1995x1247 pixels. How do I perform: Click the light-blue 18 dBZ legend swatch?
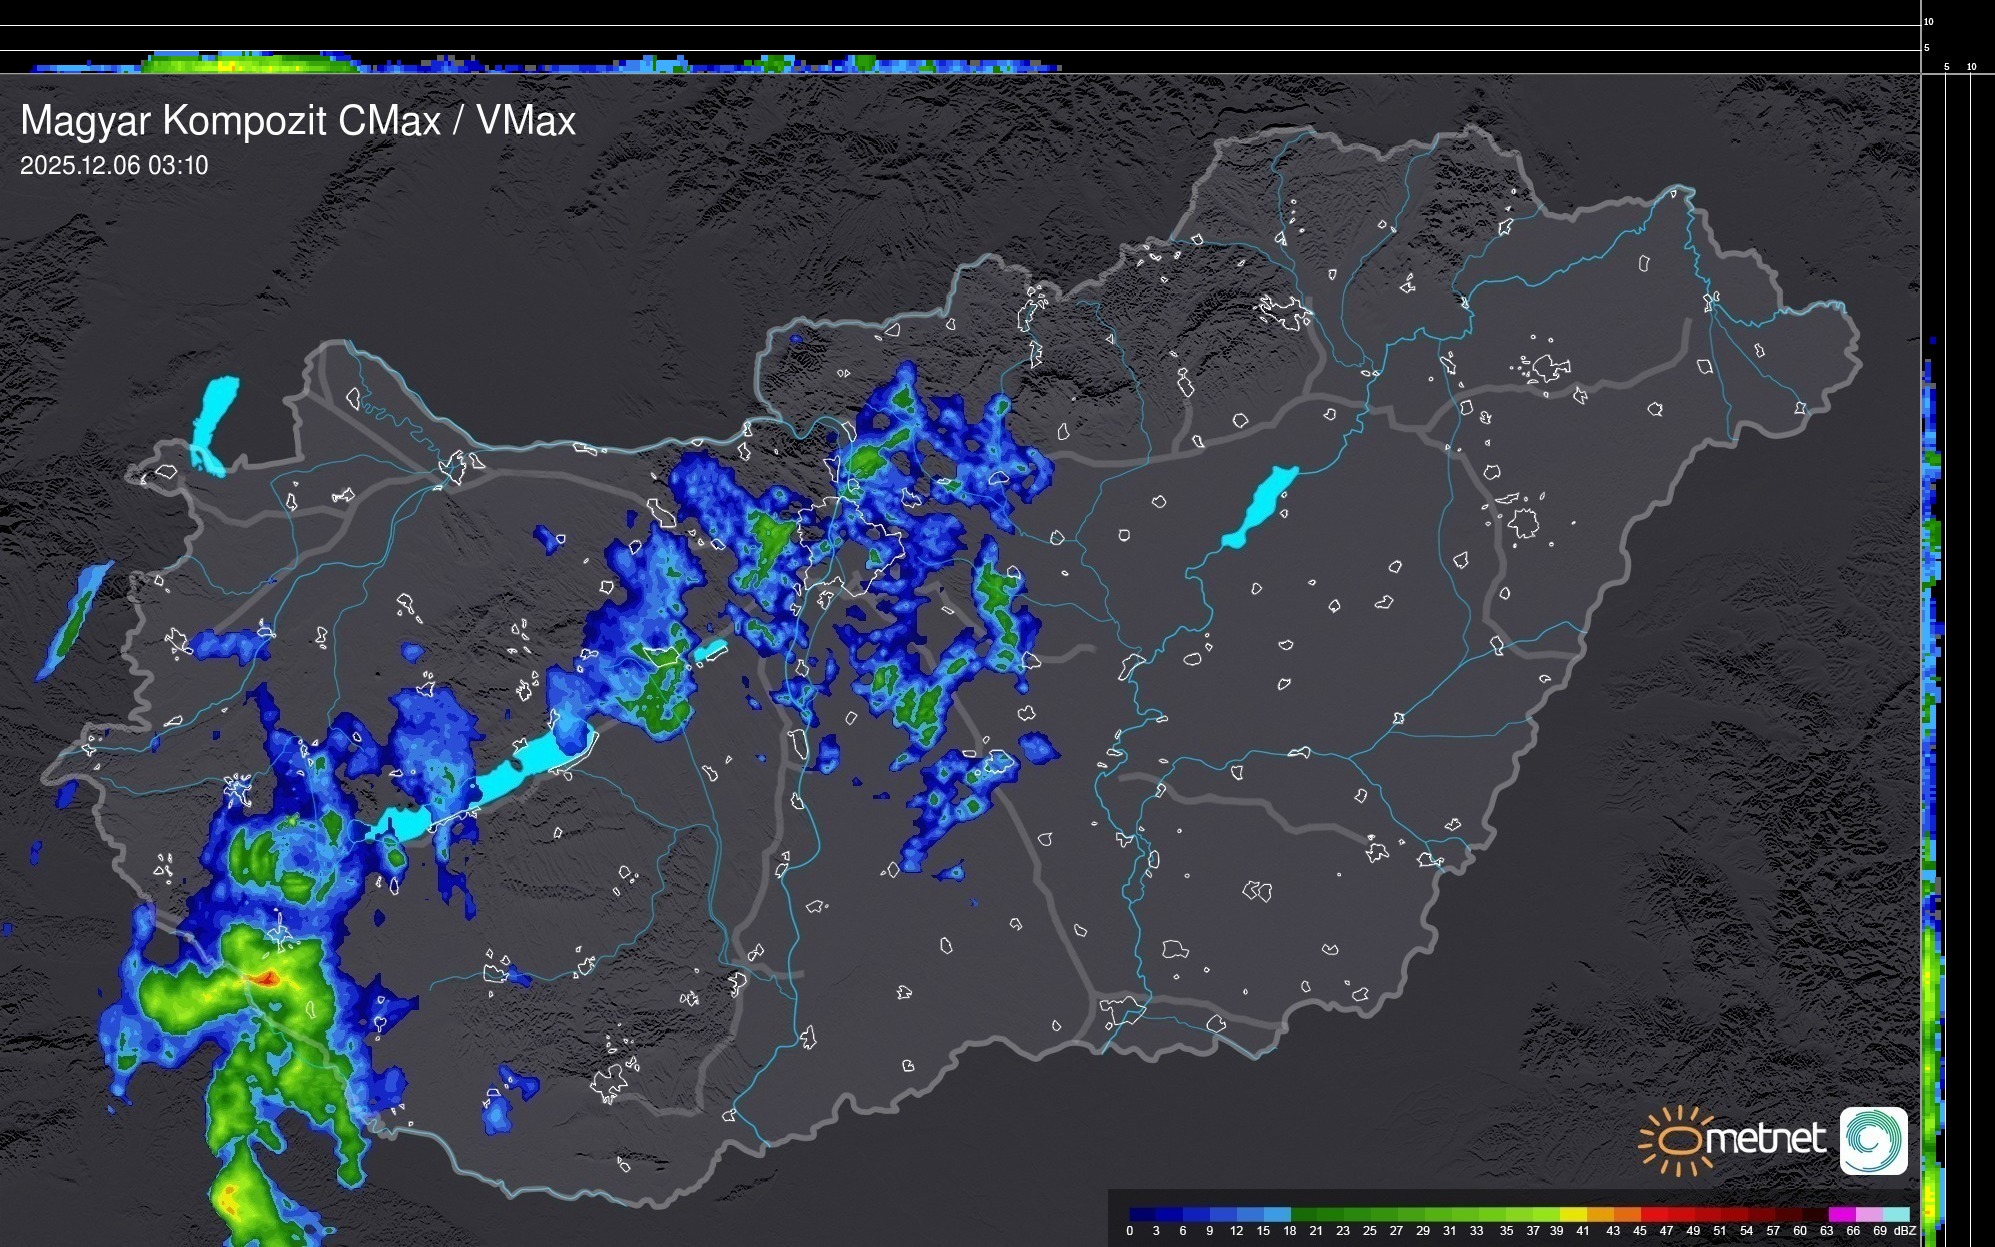1277,1214
